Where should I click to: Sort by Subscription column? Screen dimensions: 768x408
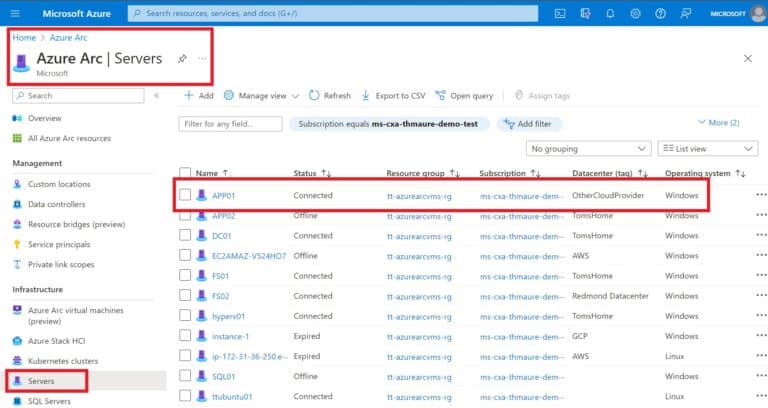pos(535,173)
